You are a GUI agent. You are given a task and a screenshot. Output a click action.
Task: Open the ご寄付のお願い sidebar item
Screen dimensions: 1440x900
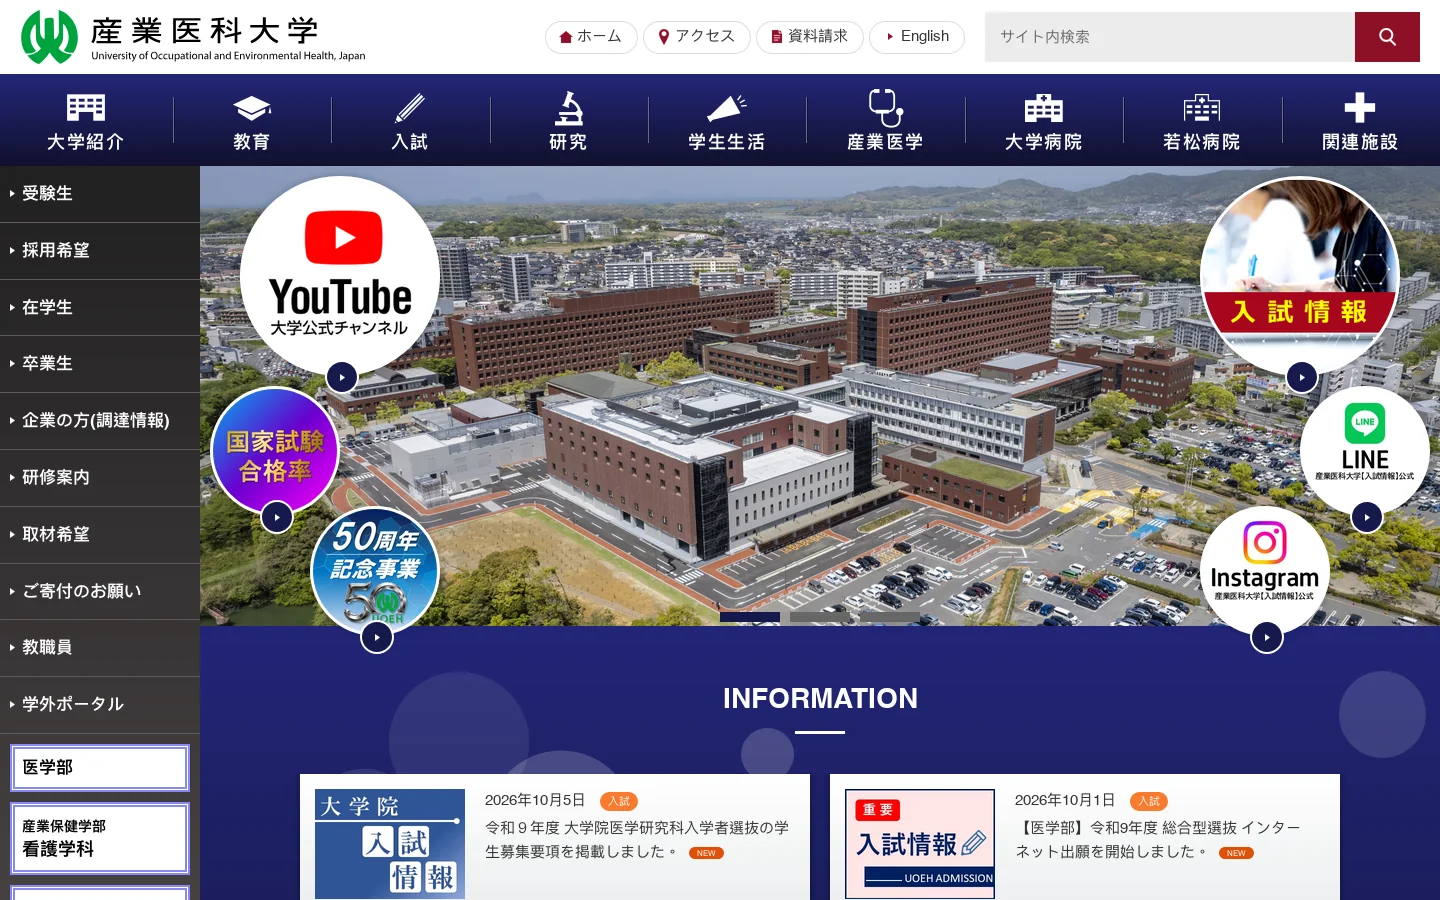(x=100, y=591)
